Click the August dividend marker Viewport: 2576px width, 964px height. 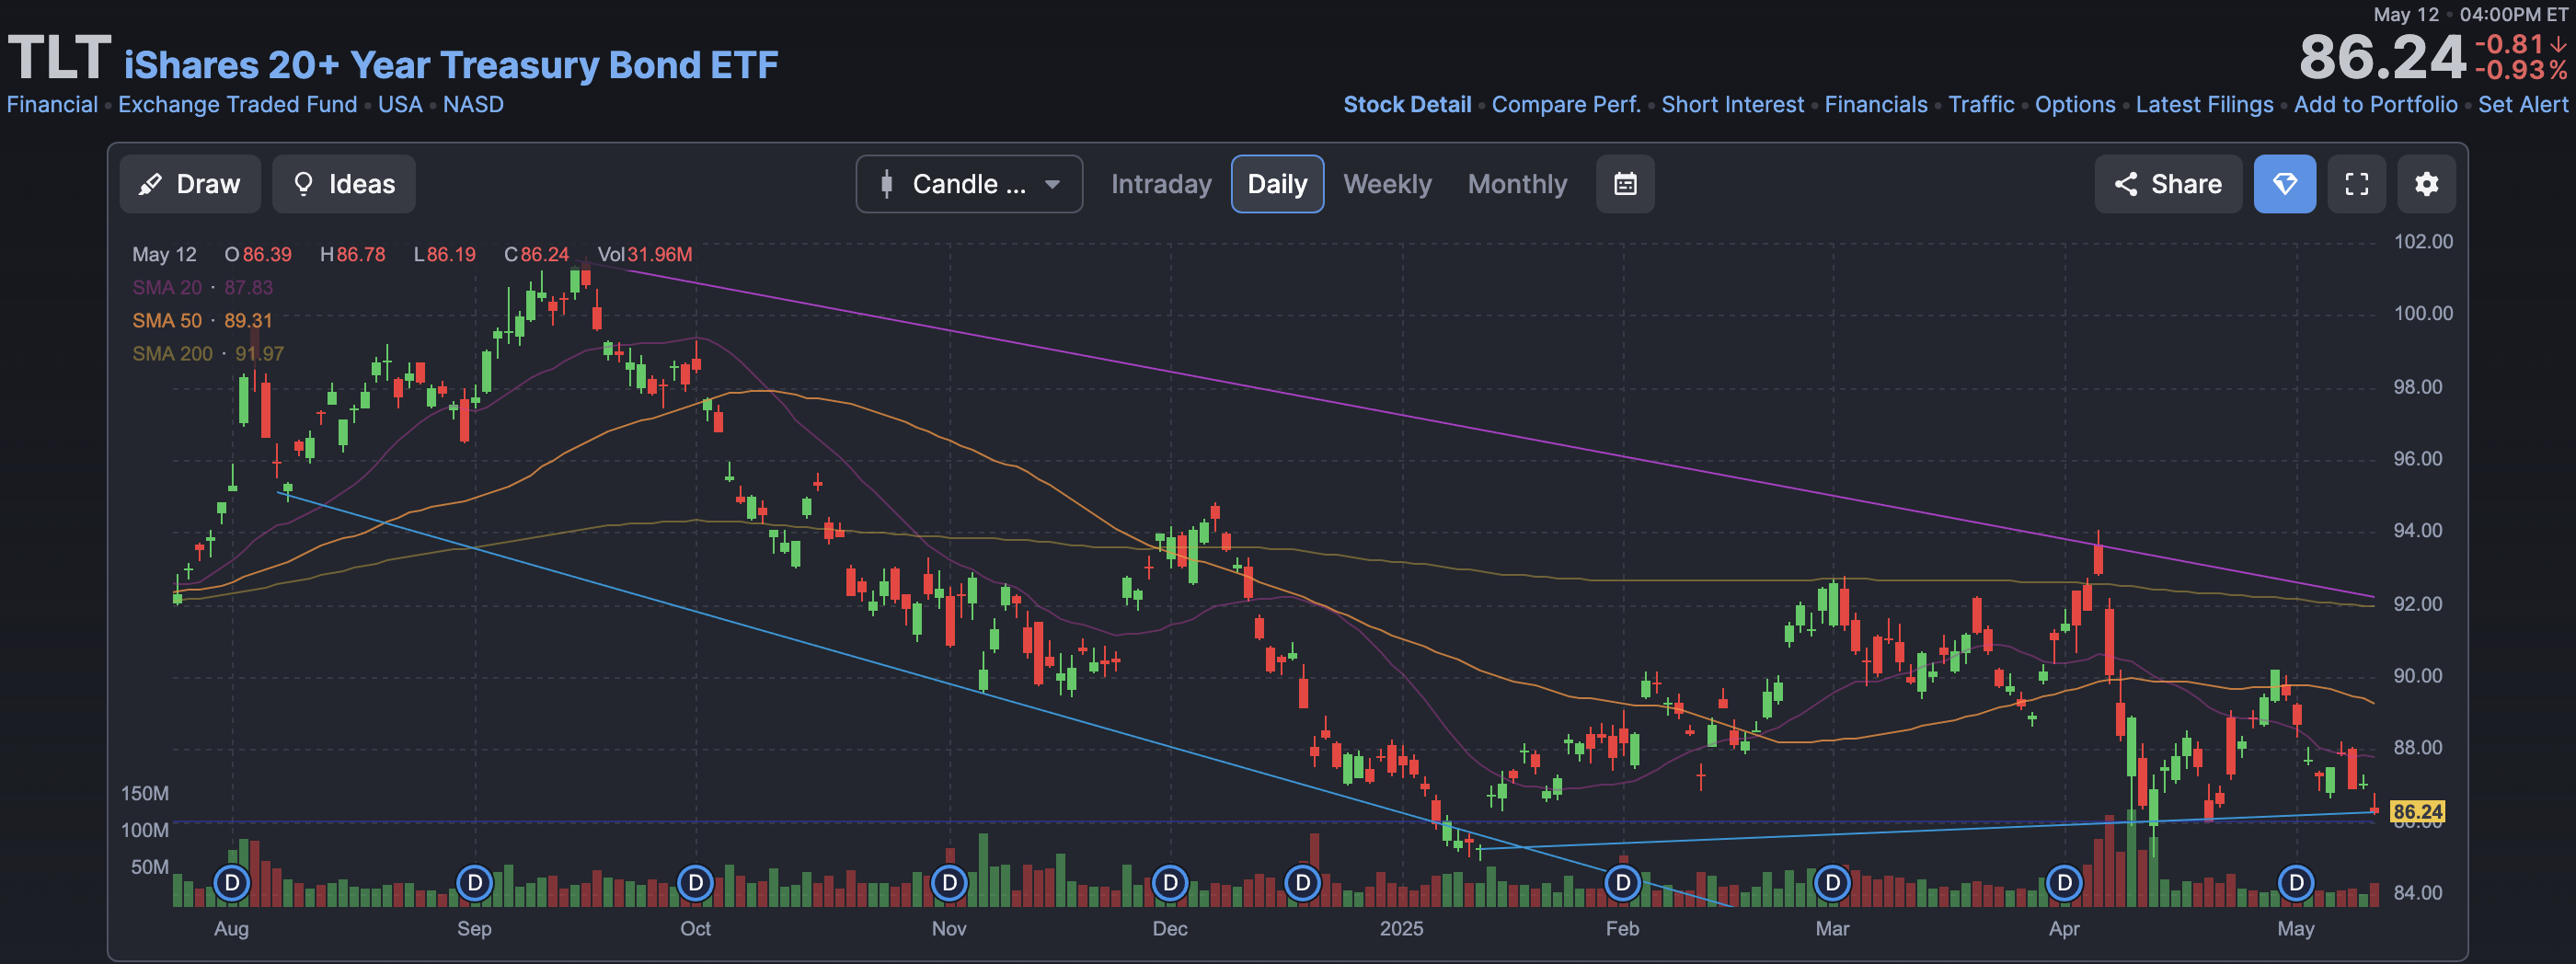point(232,883)
